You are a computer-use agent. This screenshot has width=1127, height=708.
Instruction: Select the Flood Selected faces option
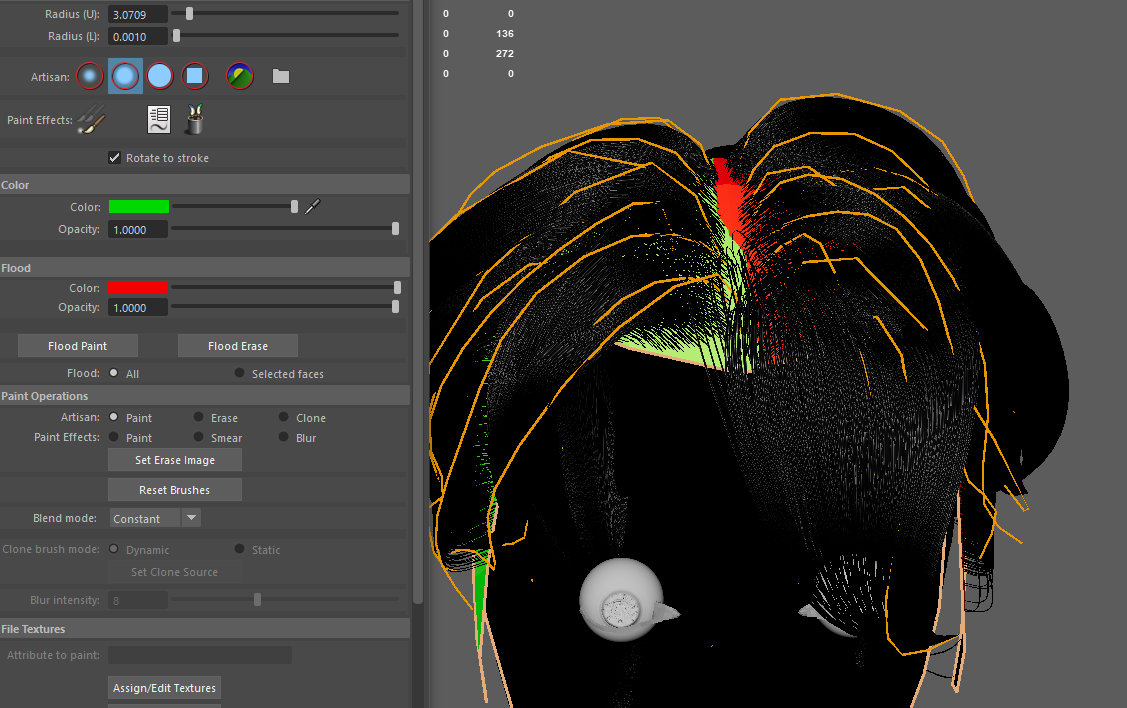[x=240, y=374]
